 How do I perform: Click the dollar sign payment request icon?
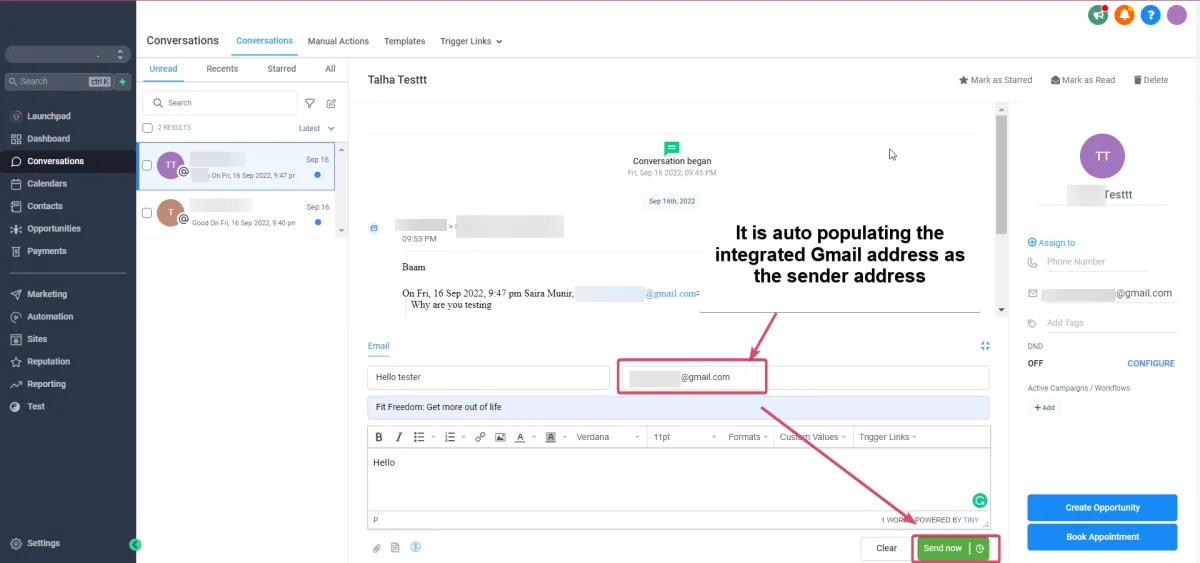click(415, 547)
